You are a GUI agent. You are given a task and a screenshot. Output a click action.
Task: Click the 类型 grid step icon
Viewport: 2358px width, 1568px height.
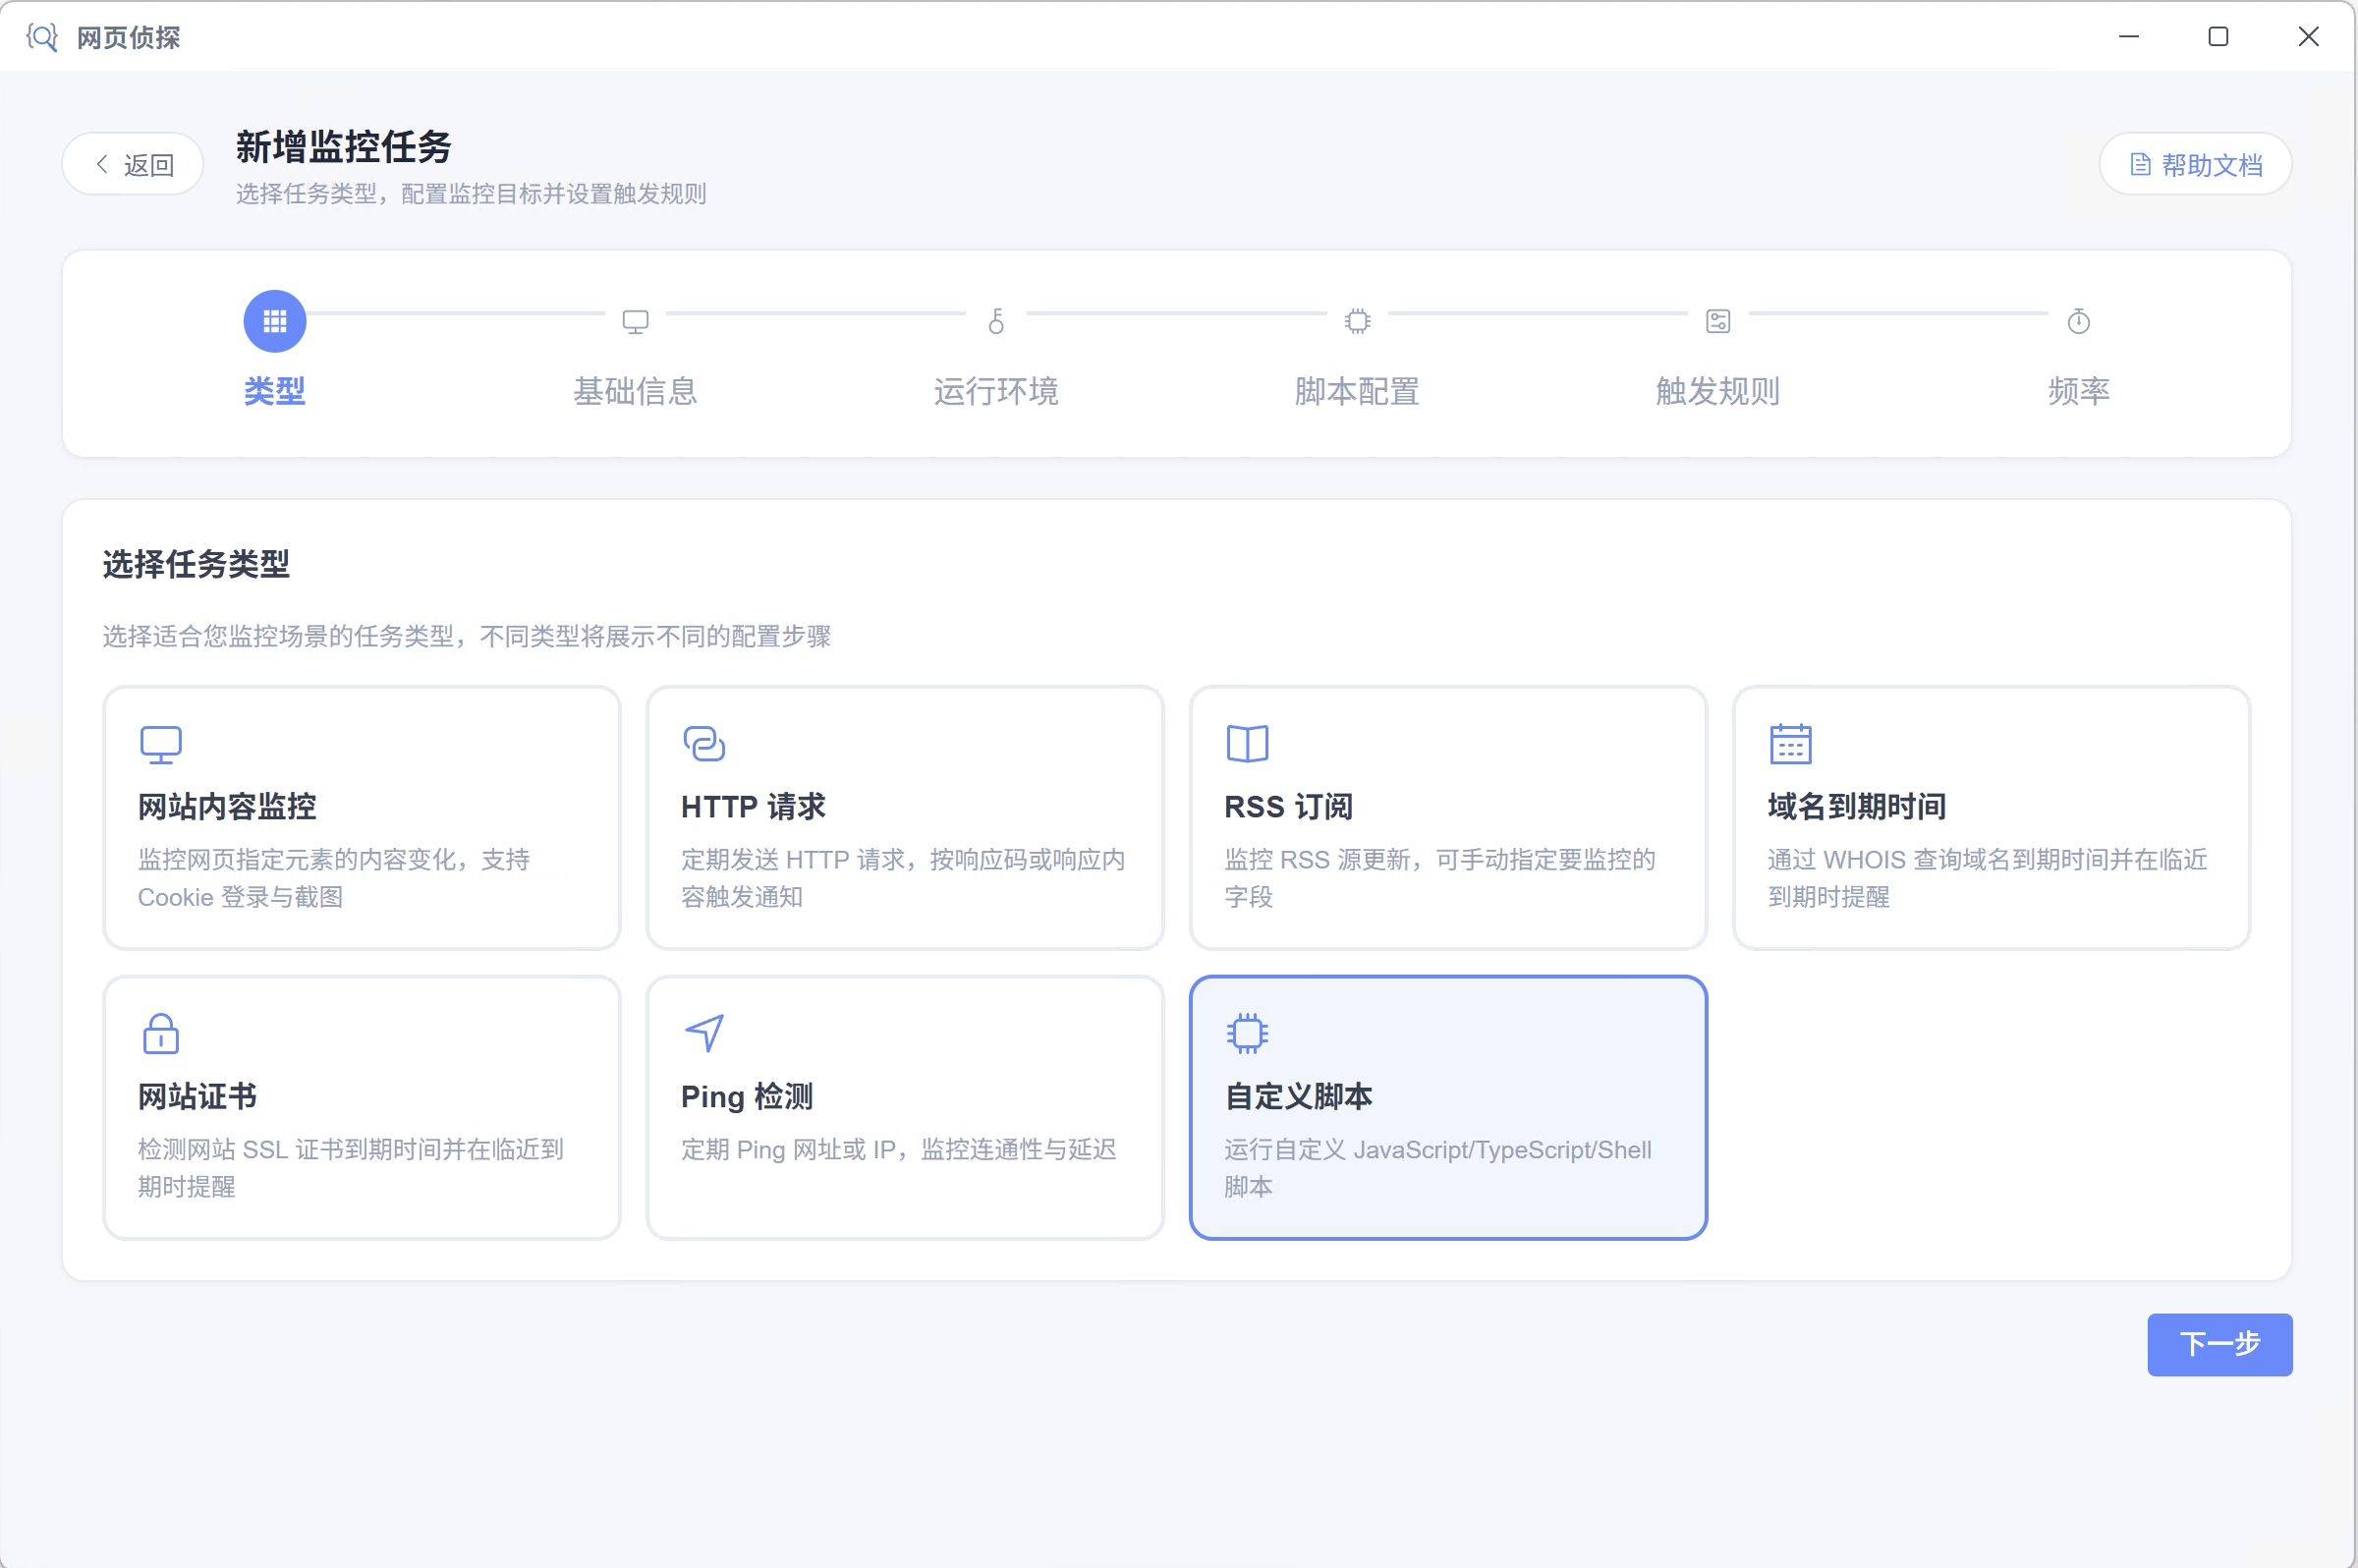click(275, 321)
